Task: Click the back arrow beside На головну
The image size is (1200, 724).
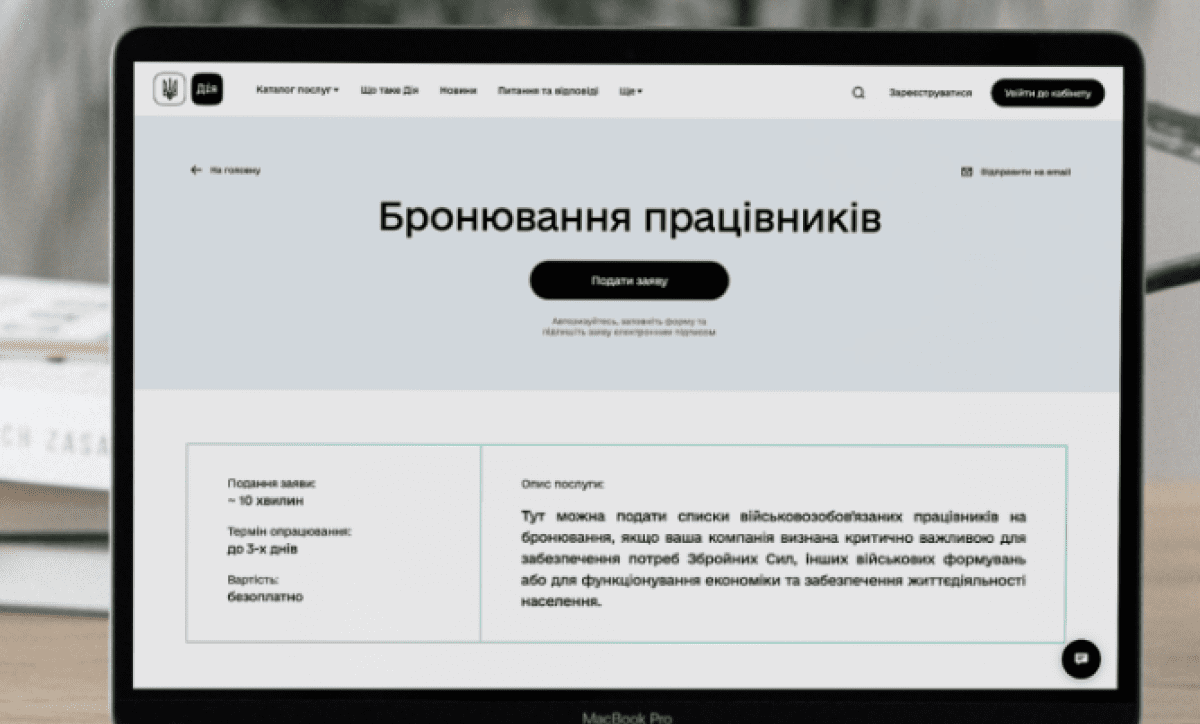Action: (196, 170)
